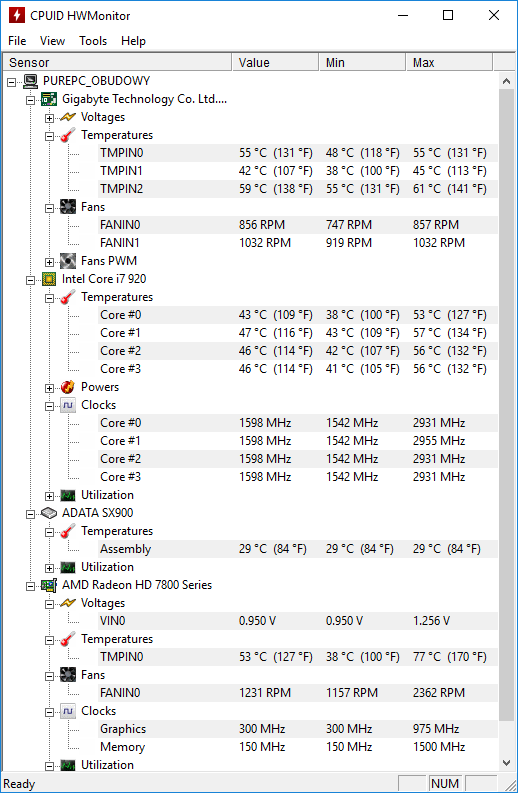The image size is (518, 793).
Task: Select the Assembly temperature row
Action: tap(298, 549)
